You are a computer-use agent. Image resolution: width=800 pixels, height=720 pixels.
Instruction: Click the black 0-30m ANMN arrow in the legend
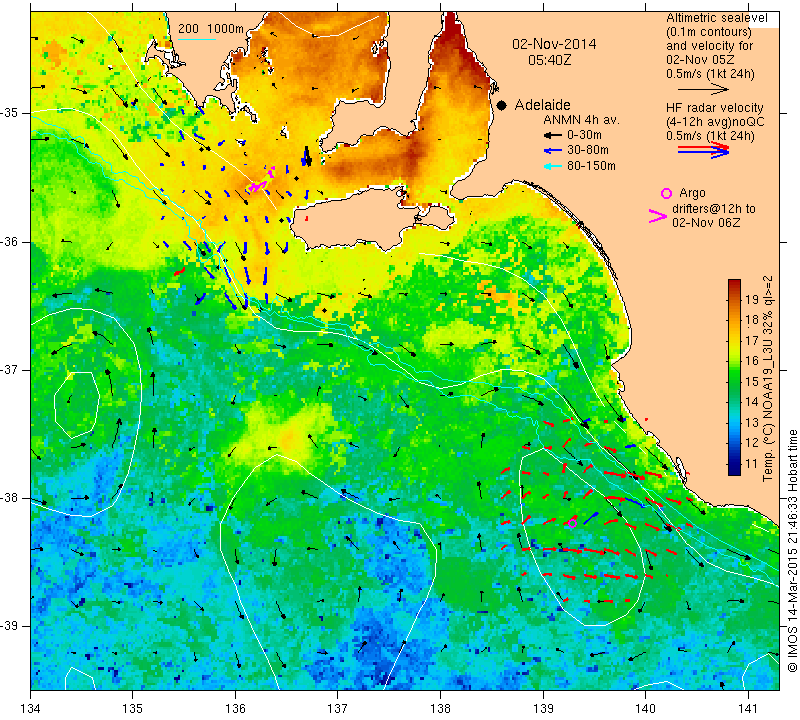553,135
